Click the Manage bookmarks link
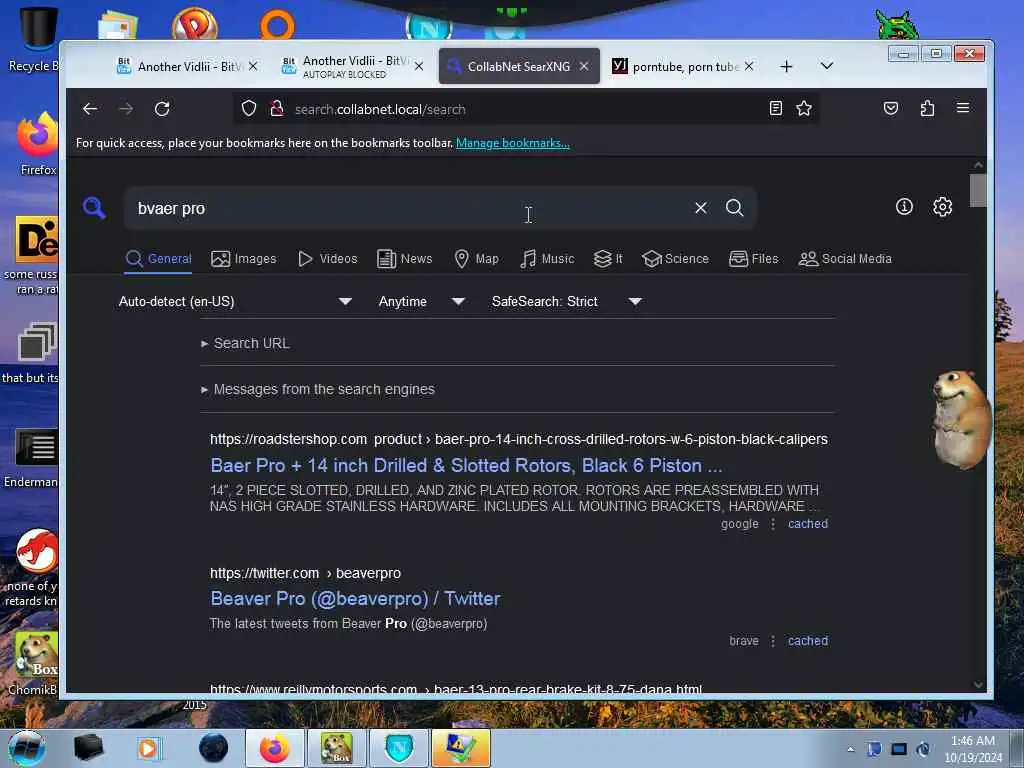Viewport: 1024px width, 768px height. coord(513,143)
